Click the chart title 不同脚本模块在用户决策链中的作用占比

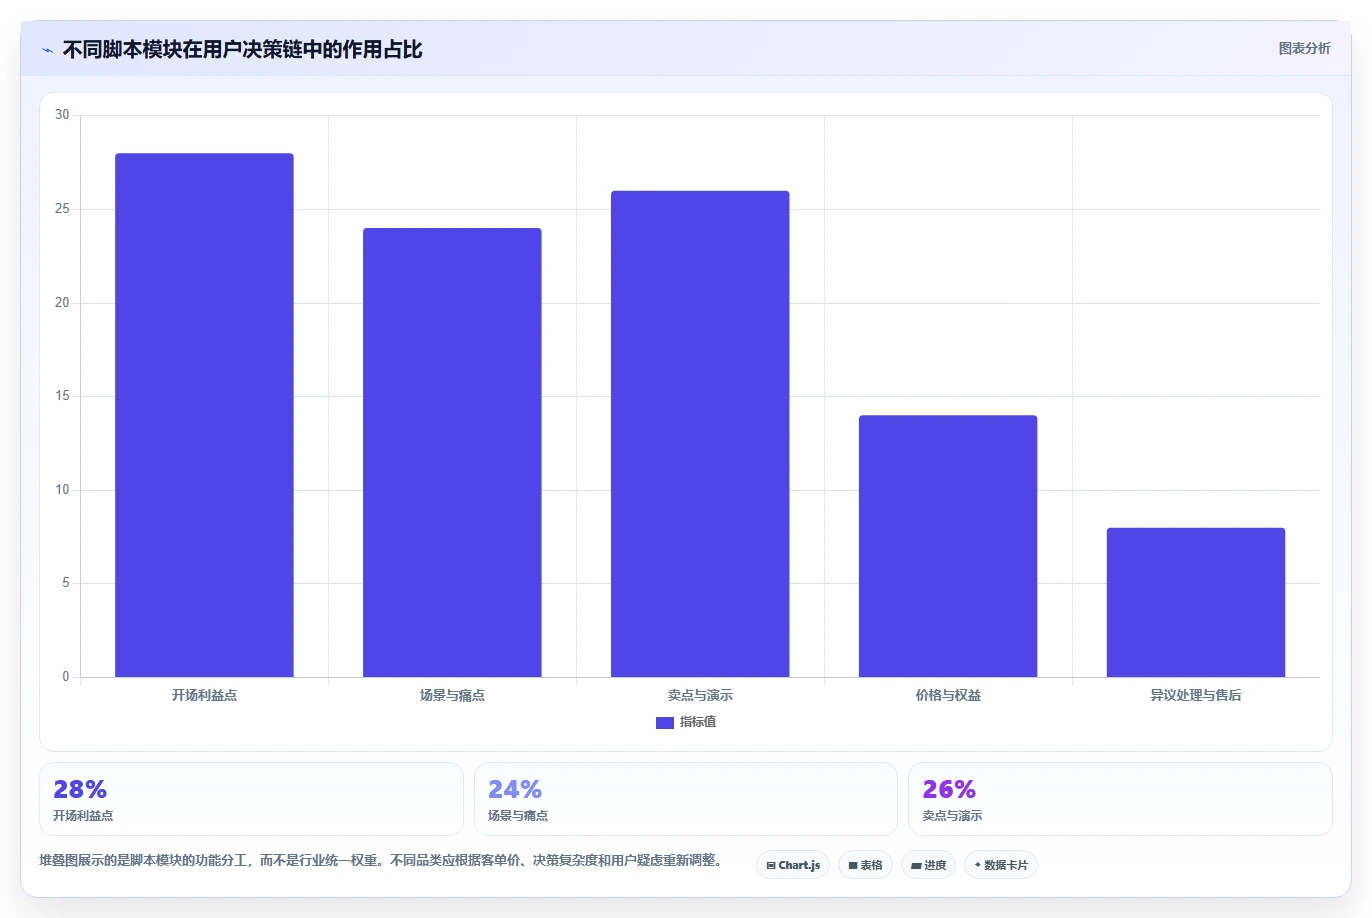(x=242, y=50)
